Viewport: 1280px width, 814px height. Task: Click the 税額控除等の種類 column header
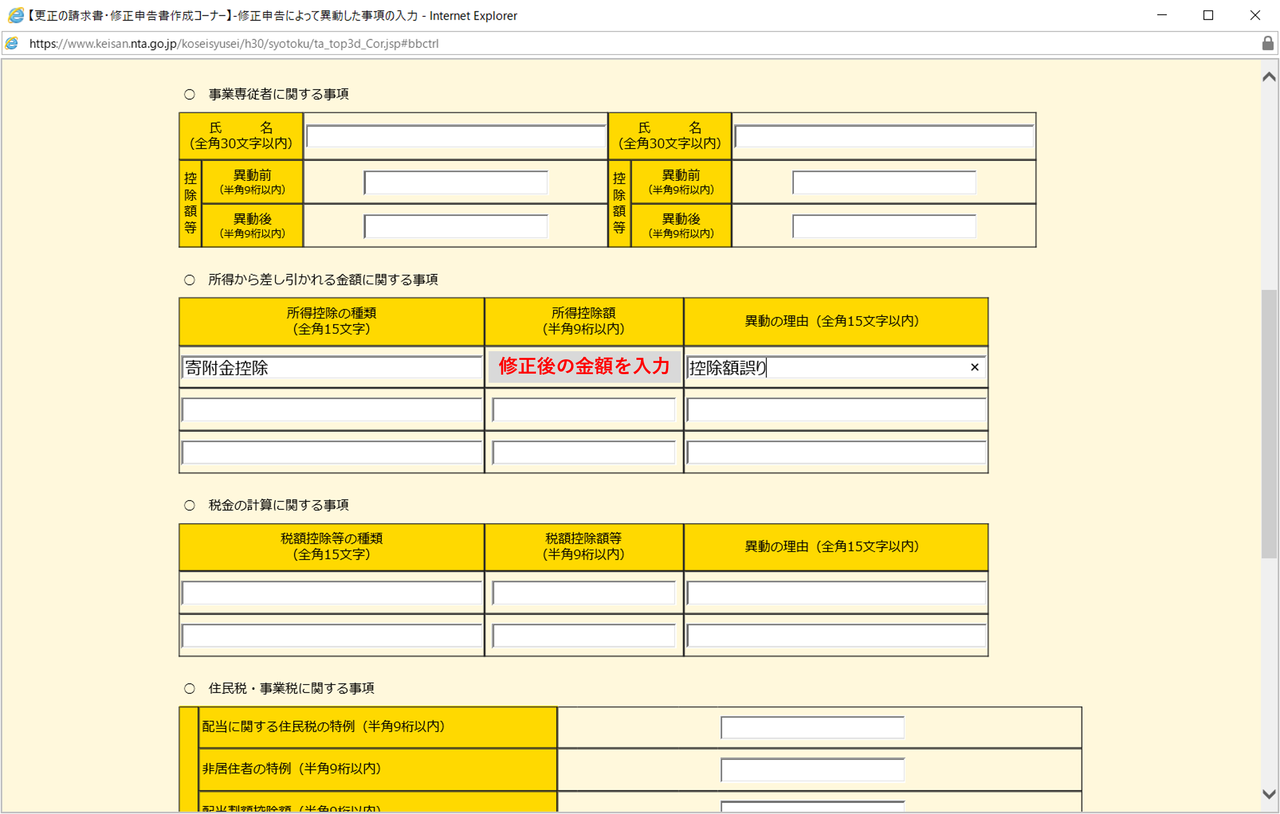tap(332, 546)
